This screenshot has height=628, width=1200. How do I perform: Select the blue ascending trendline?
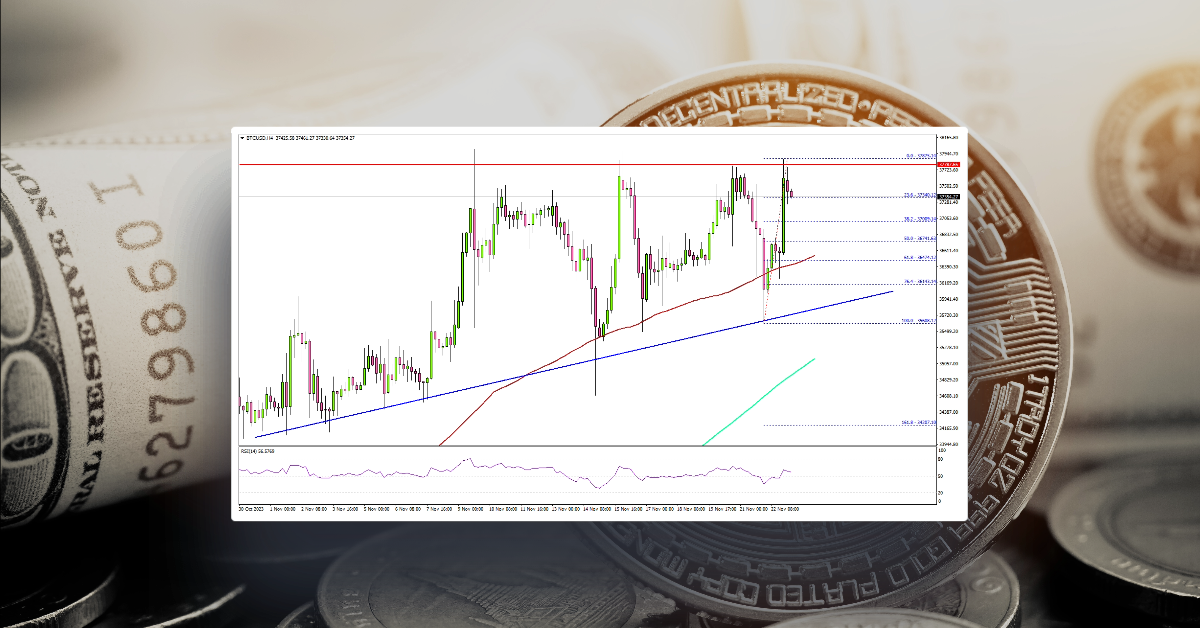(600, 356)
